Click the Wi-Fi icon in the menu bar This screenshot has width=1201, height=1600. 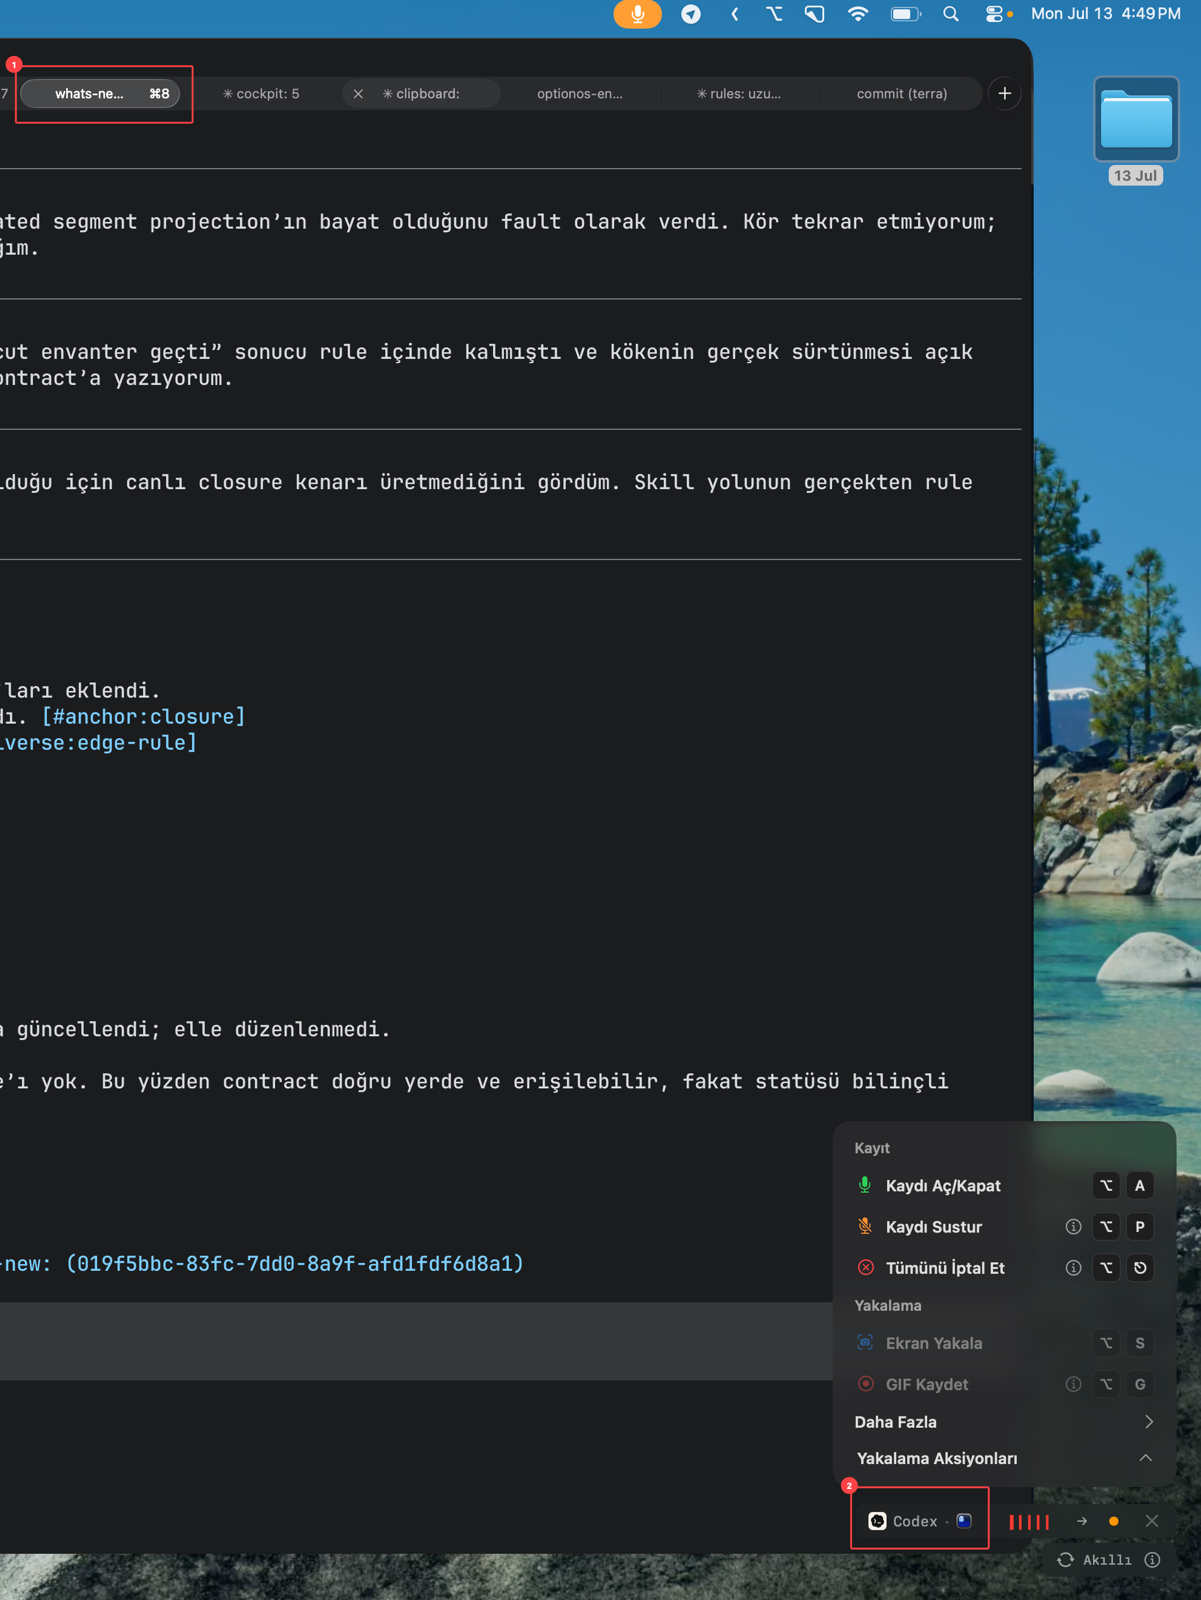(x=858, y=14)
